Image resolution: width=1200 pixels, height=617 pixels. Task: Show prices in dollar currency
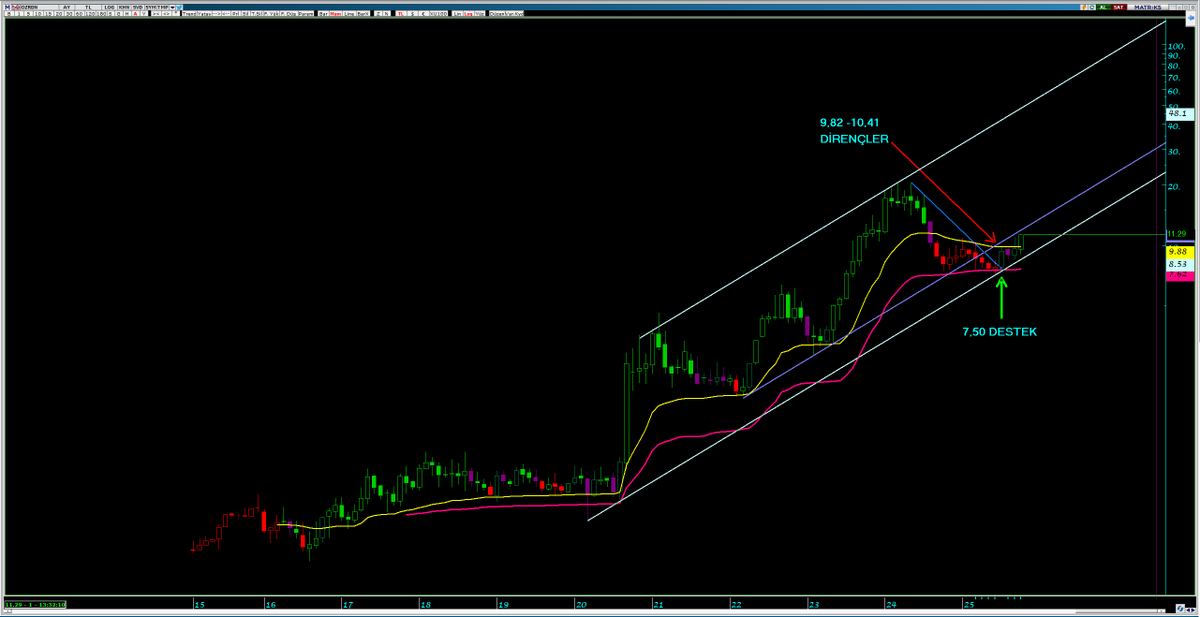tap(413, 13)
